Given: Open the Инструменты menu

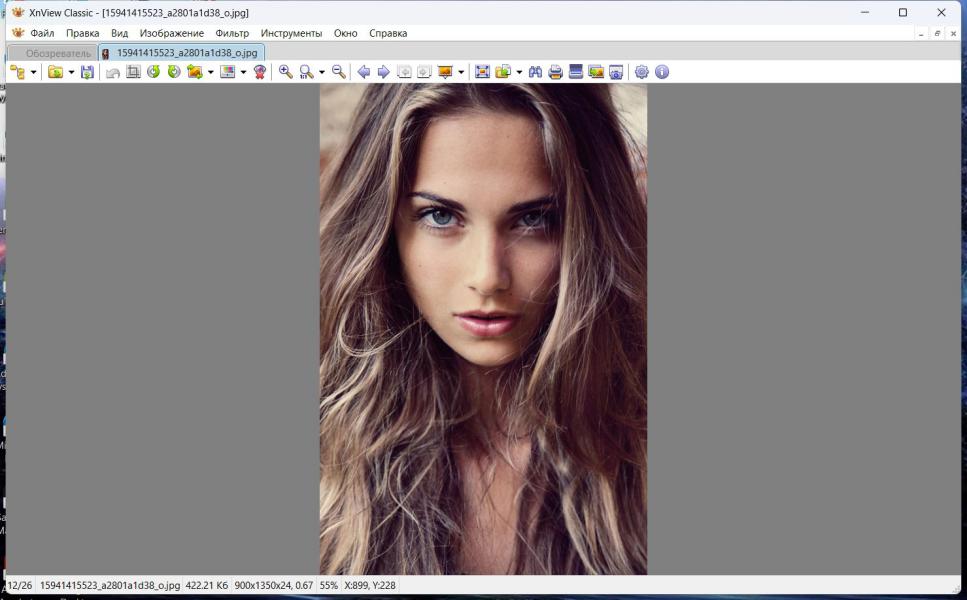Looking at the screenshot, I should (x=291, y=33).
